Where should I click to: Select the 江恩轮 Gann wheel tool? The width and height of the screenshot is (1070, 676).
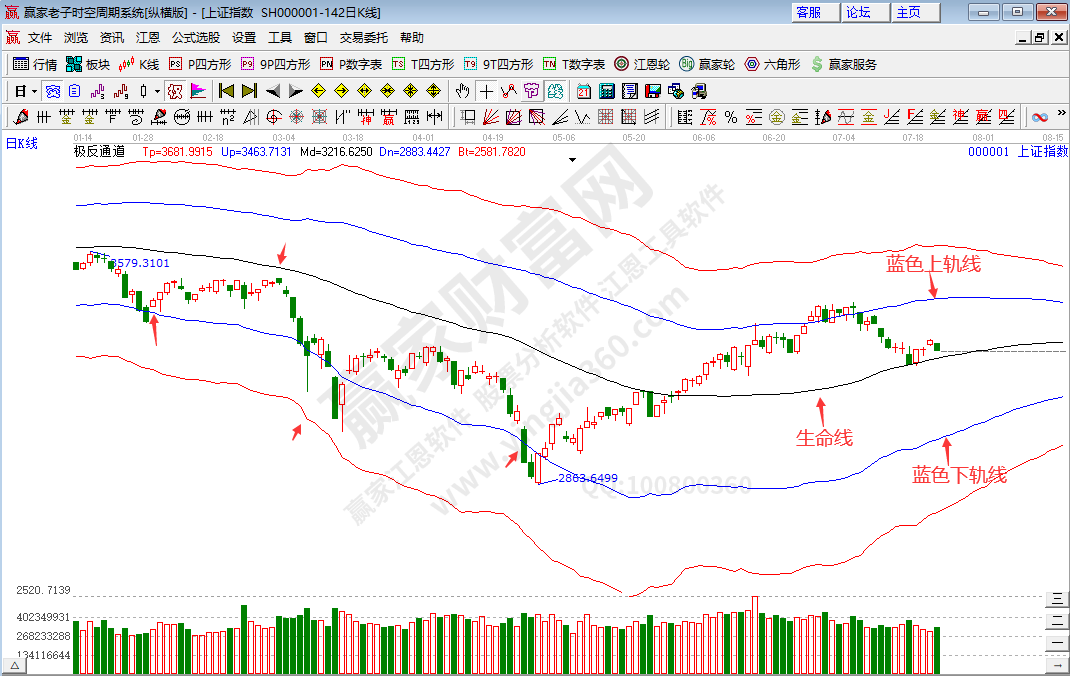(x=642, y=64)
